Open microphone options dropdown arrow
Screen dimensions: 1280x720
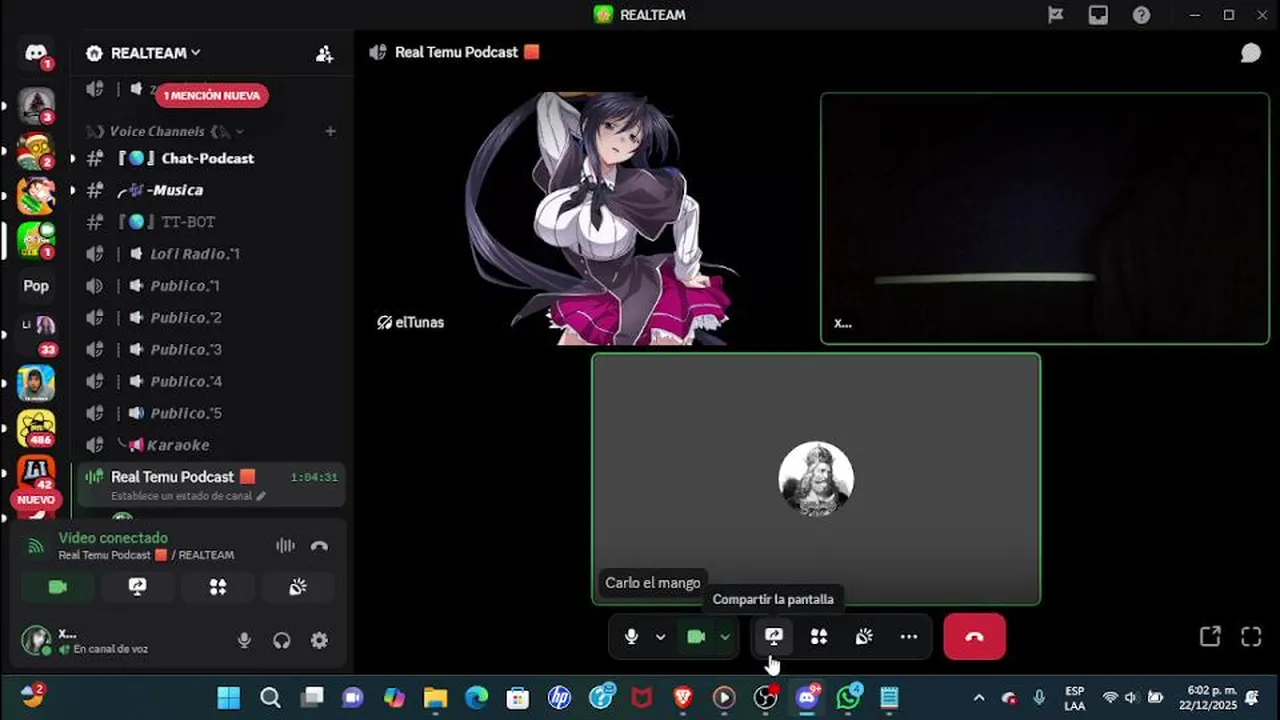point(660,637)
